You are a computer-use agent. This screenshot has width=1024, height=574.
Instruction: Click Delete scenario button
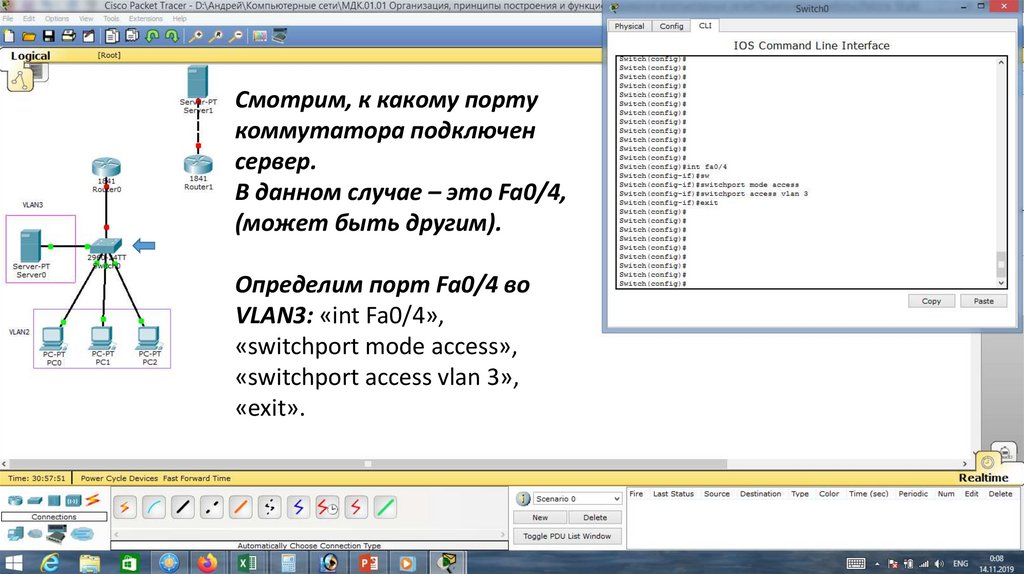coord(595,517)
